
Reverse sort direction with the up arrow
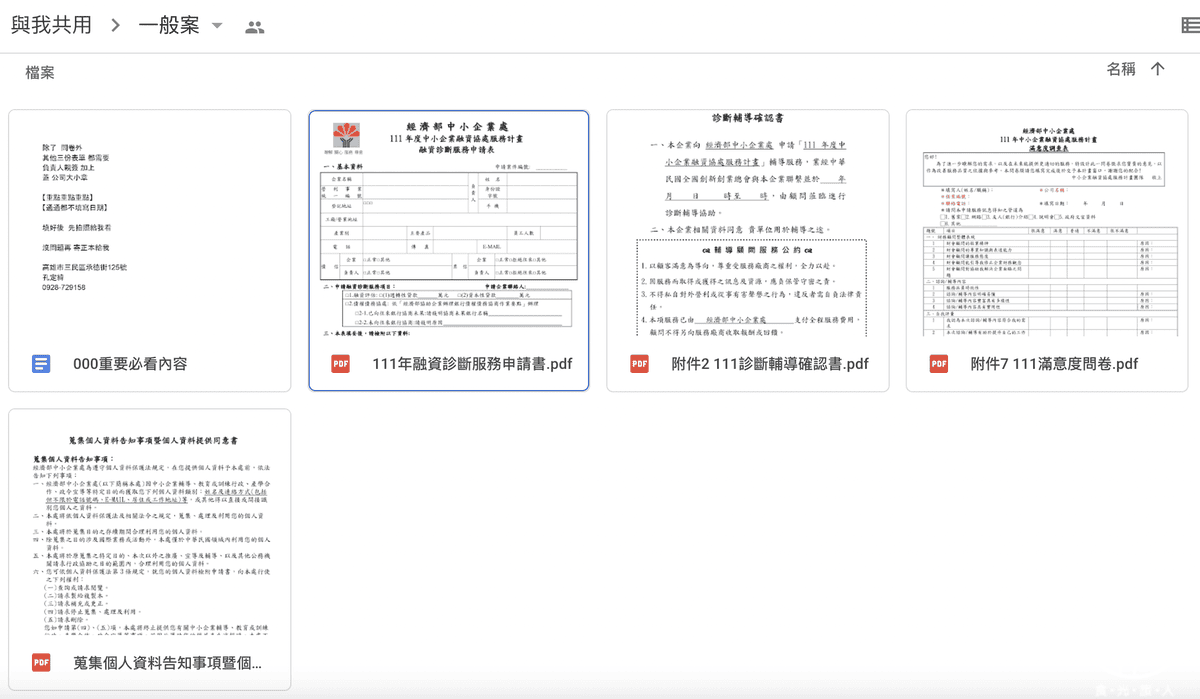[1158, 69]
